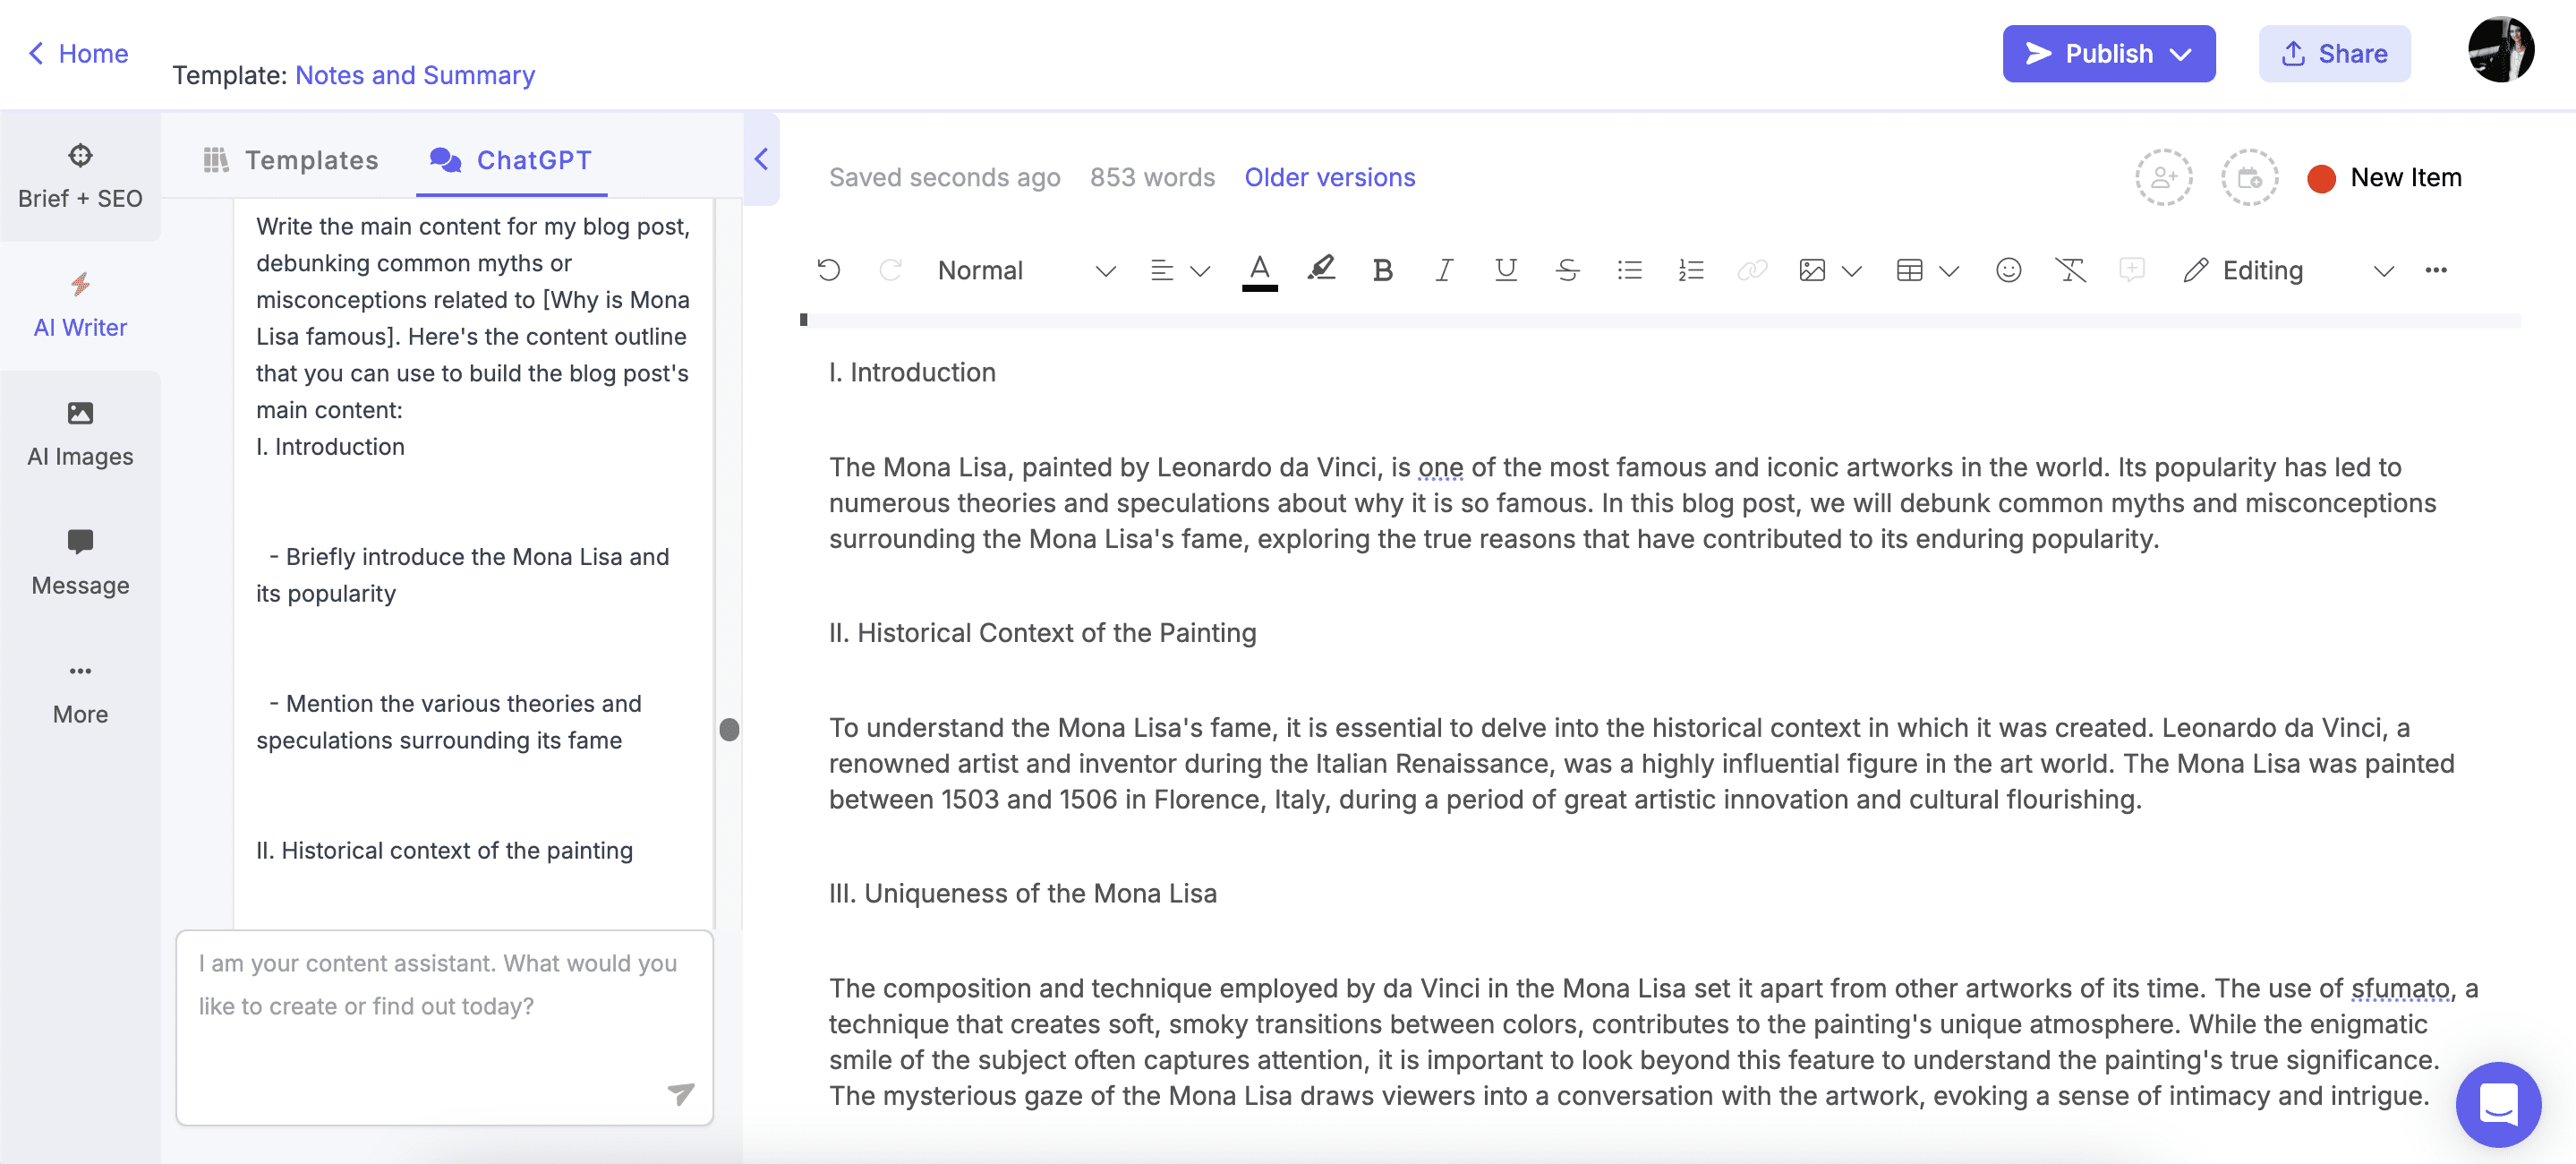Click the highlight marker icon
Screen dimensions: 2576x1164
point(1321,268)
